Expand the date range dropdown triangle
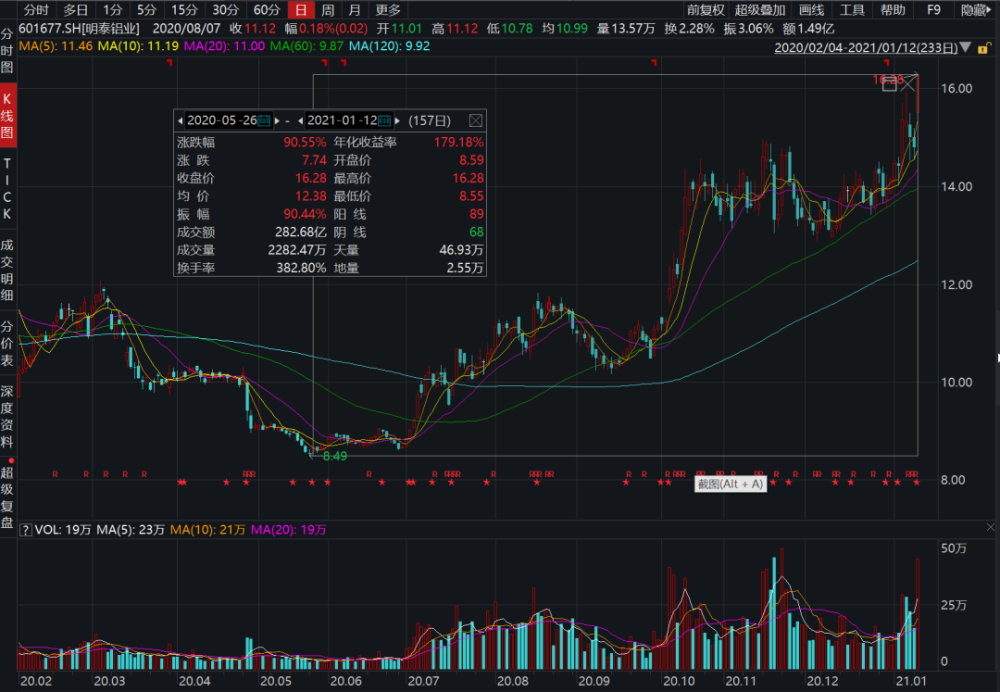Screen dimensions: 1000x692 (966, 47)
